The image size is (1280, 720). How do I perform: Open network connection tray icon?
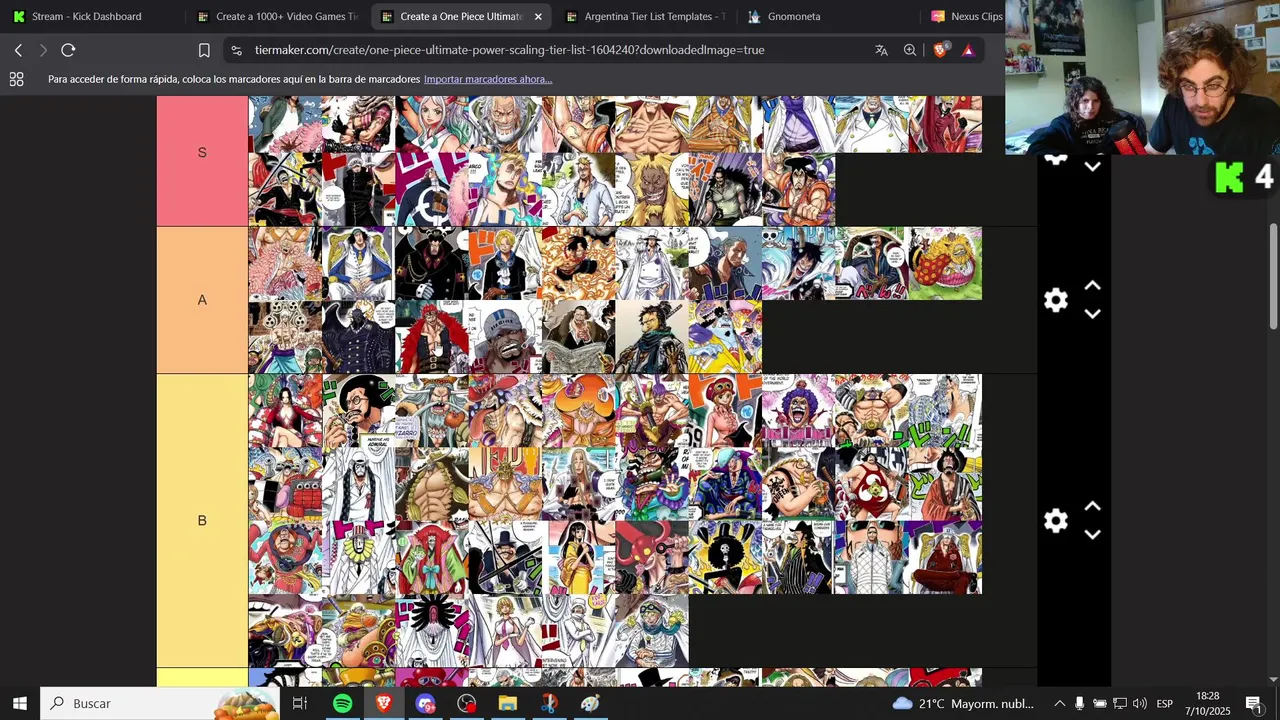tap(1120, 703)
